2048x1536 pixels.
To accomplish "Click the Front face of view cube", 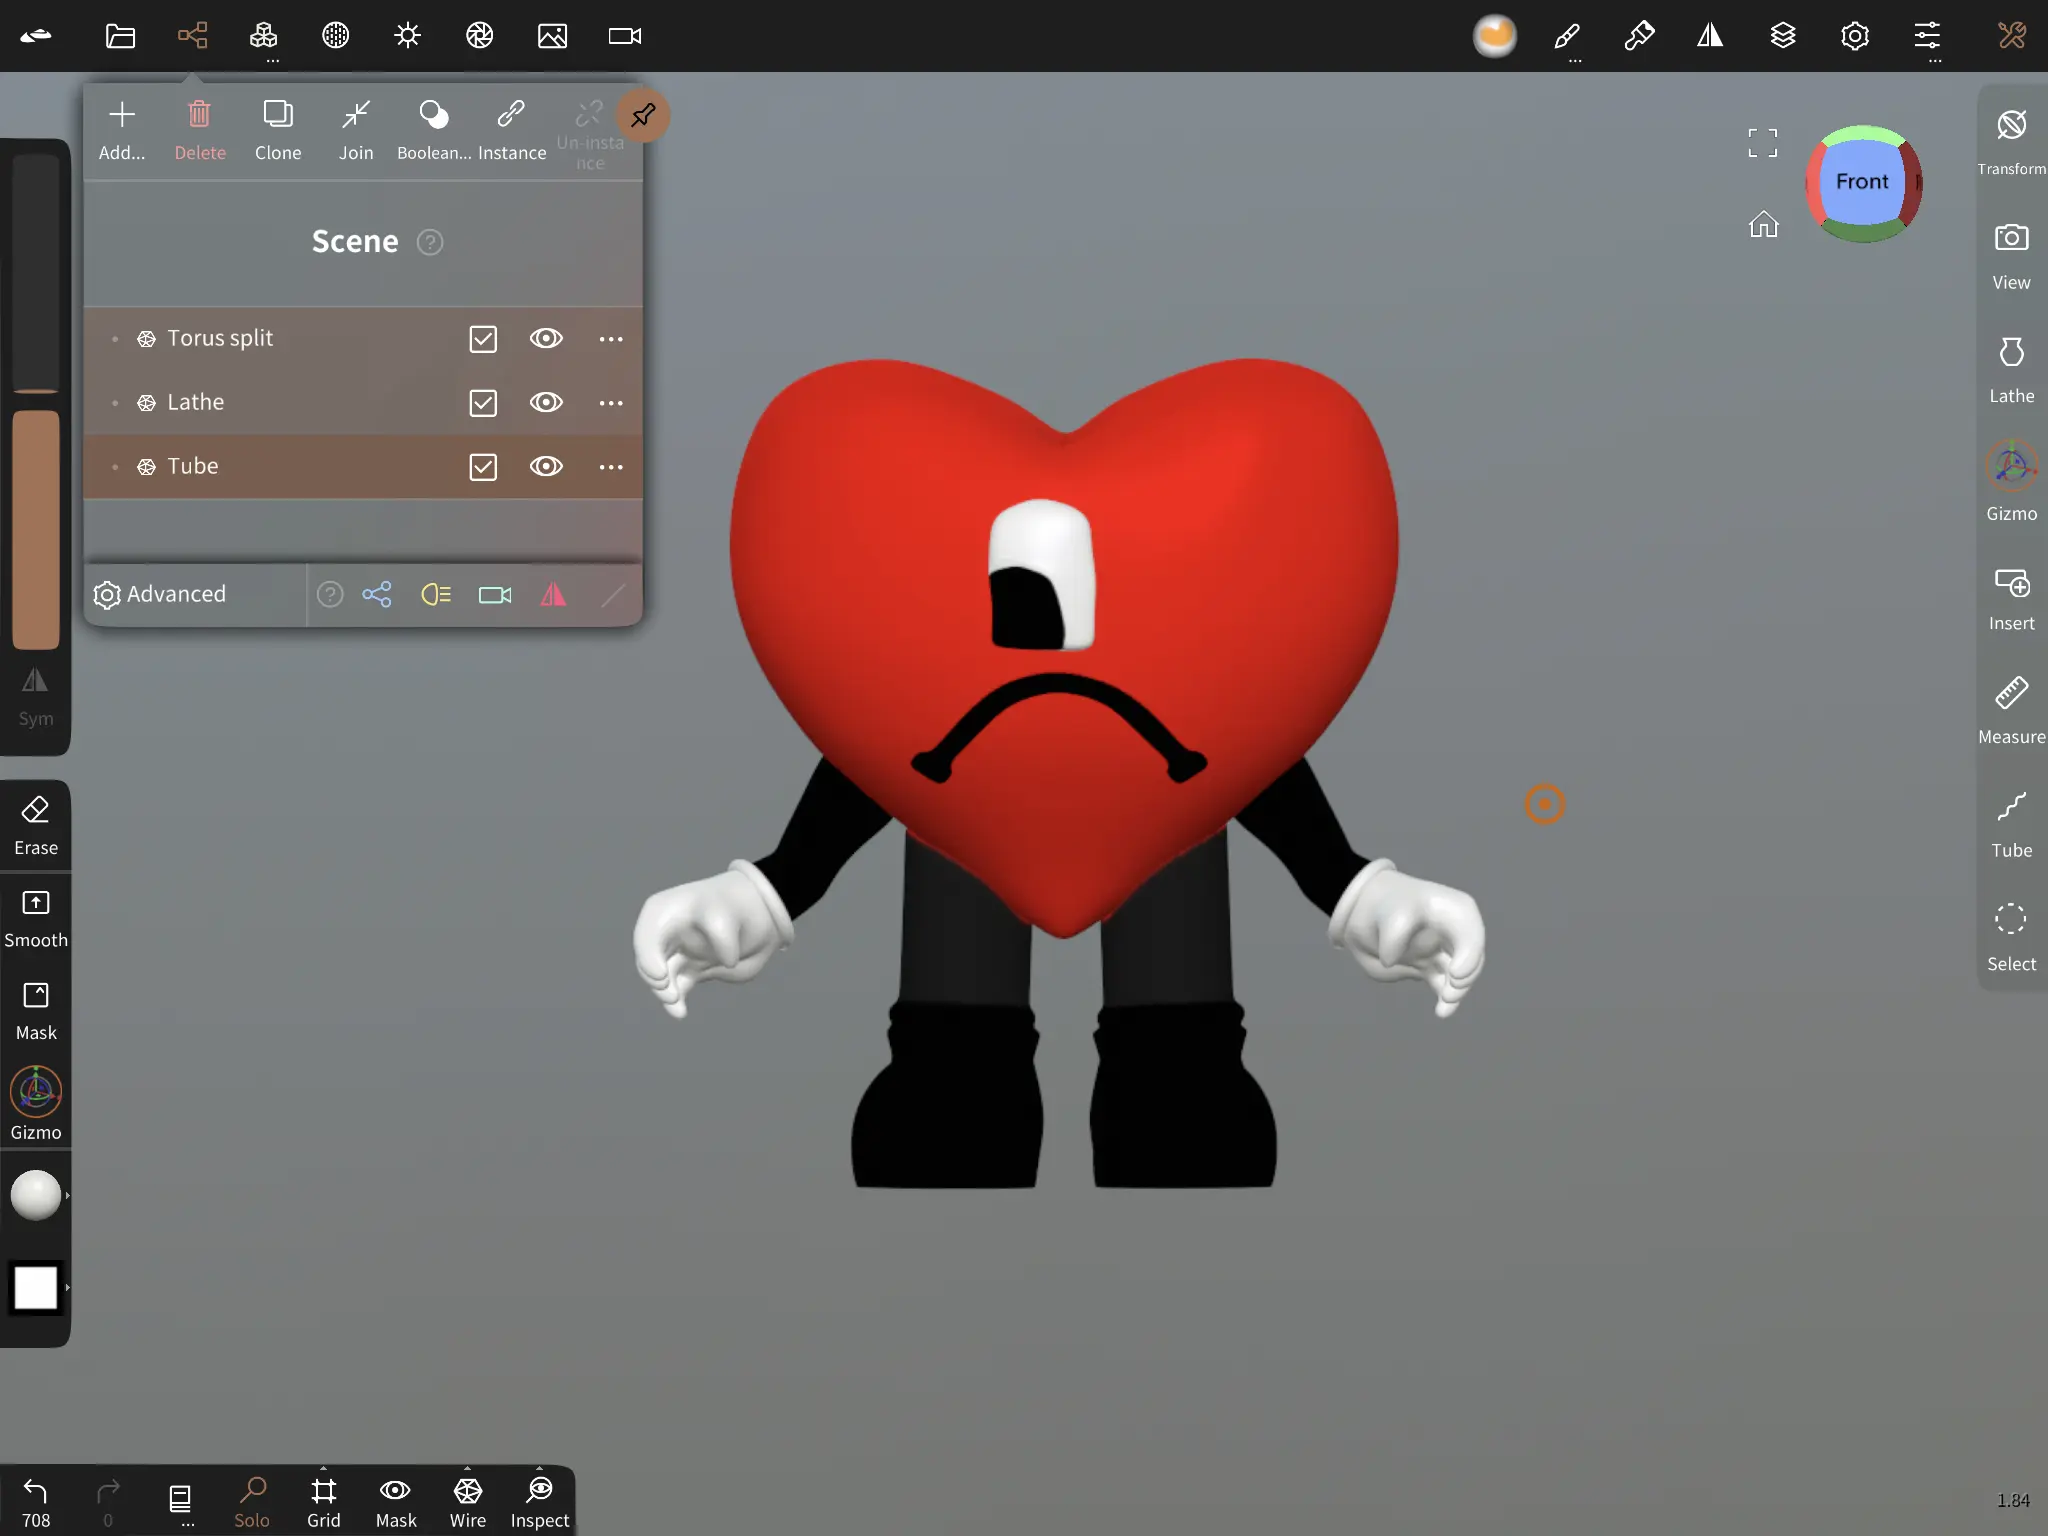I will [1861, 182].
